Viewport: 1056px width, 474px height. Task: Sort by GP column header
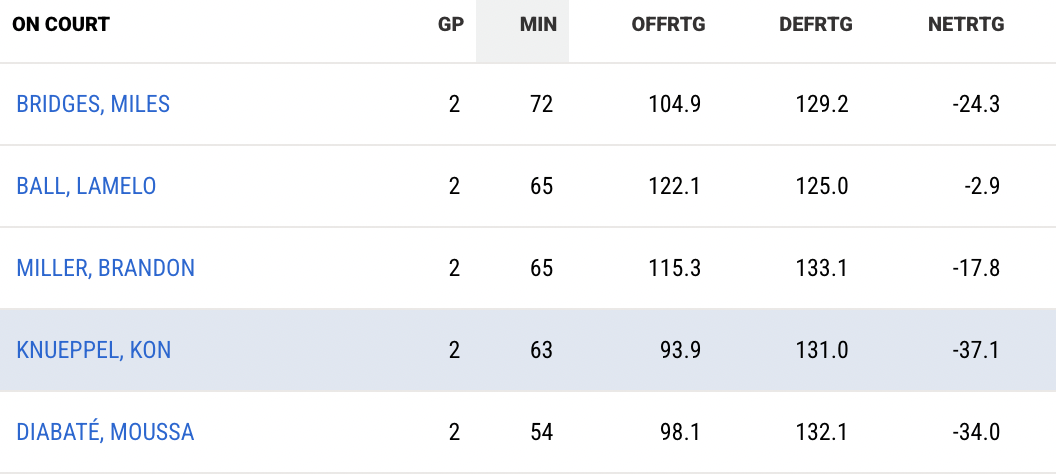pos(451,25)
